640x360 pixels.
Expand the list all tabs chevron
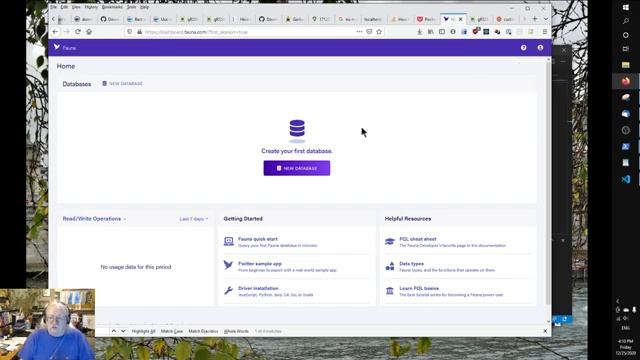tap(546, 19)
